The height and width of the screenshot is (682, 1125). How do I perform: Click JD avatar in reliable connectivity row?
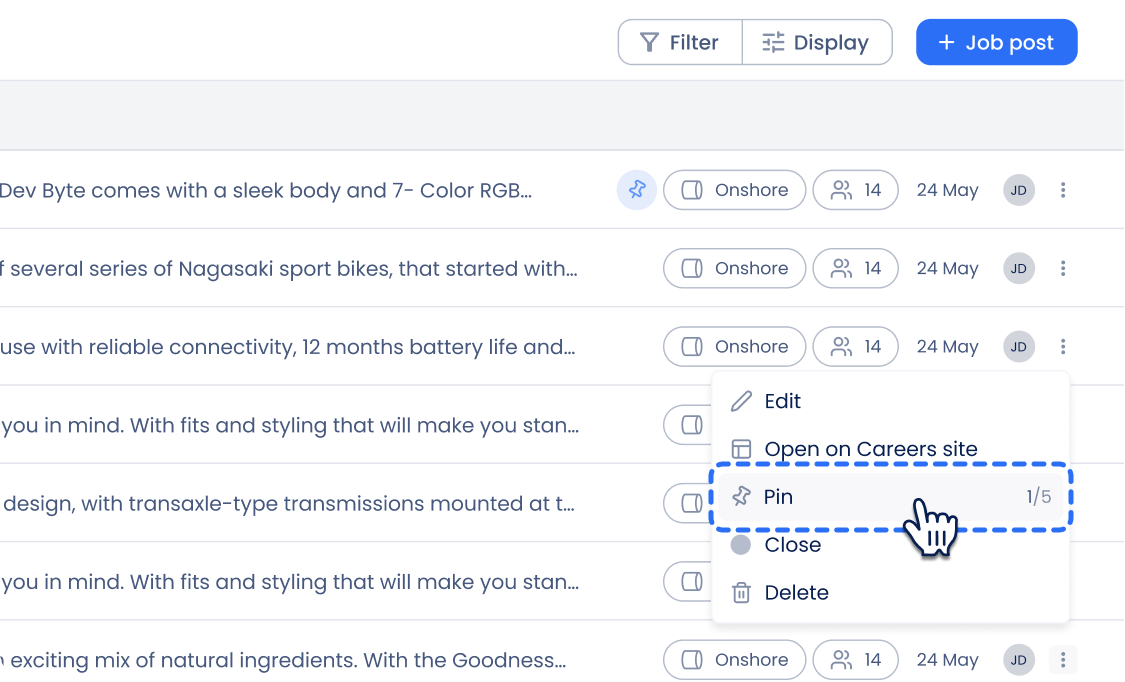click(x=1019, y=346)
